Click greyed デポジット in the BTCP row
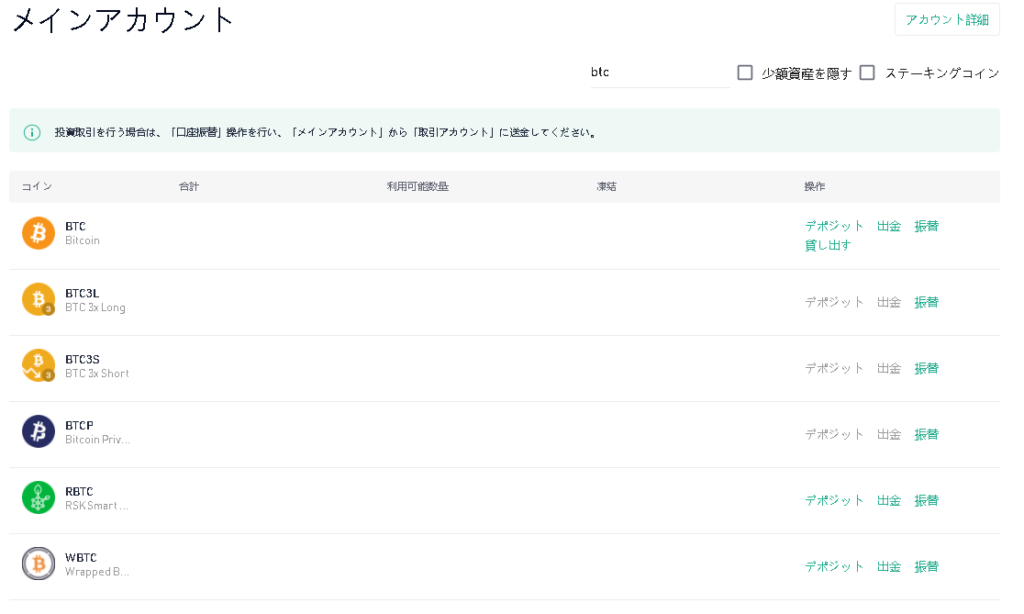The height and width of the screenshot is (614, 1024). [x=834, y=434]
